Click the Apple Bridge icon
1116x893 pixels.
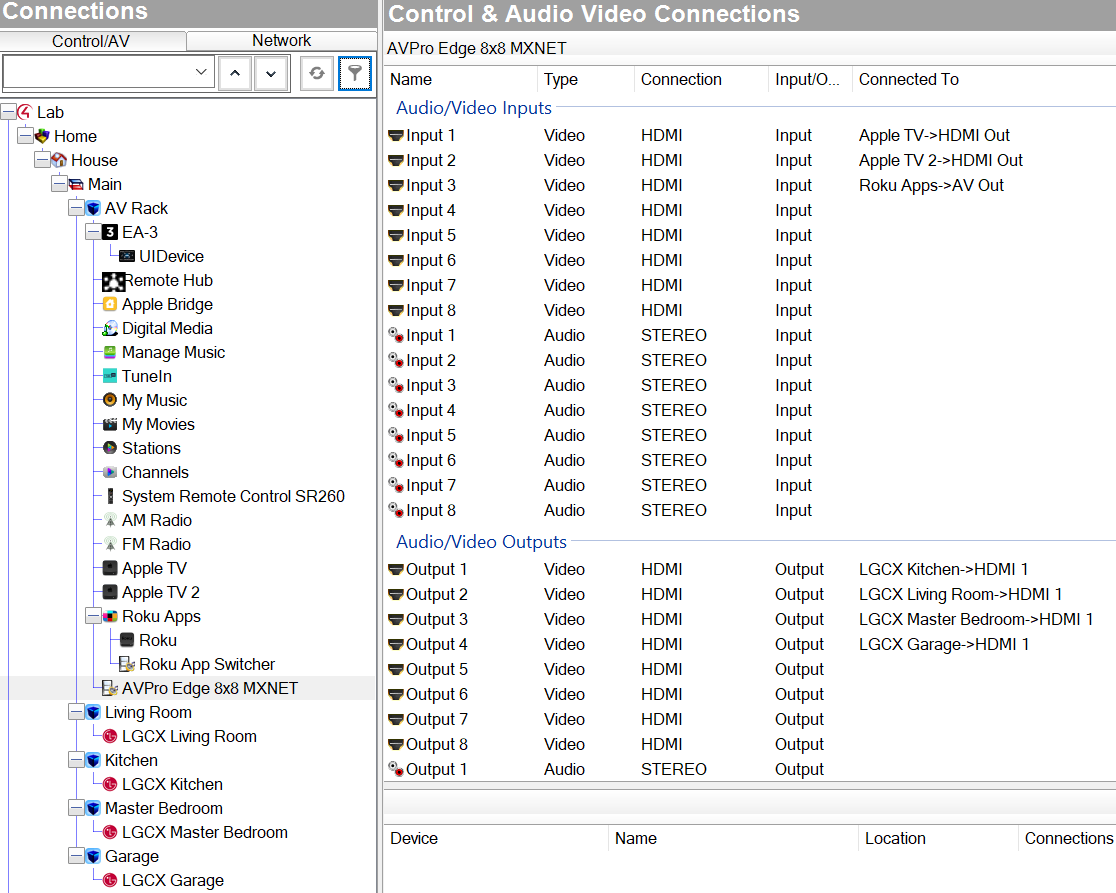click(110, 305)
